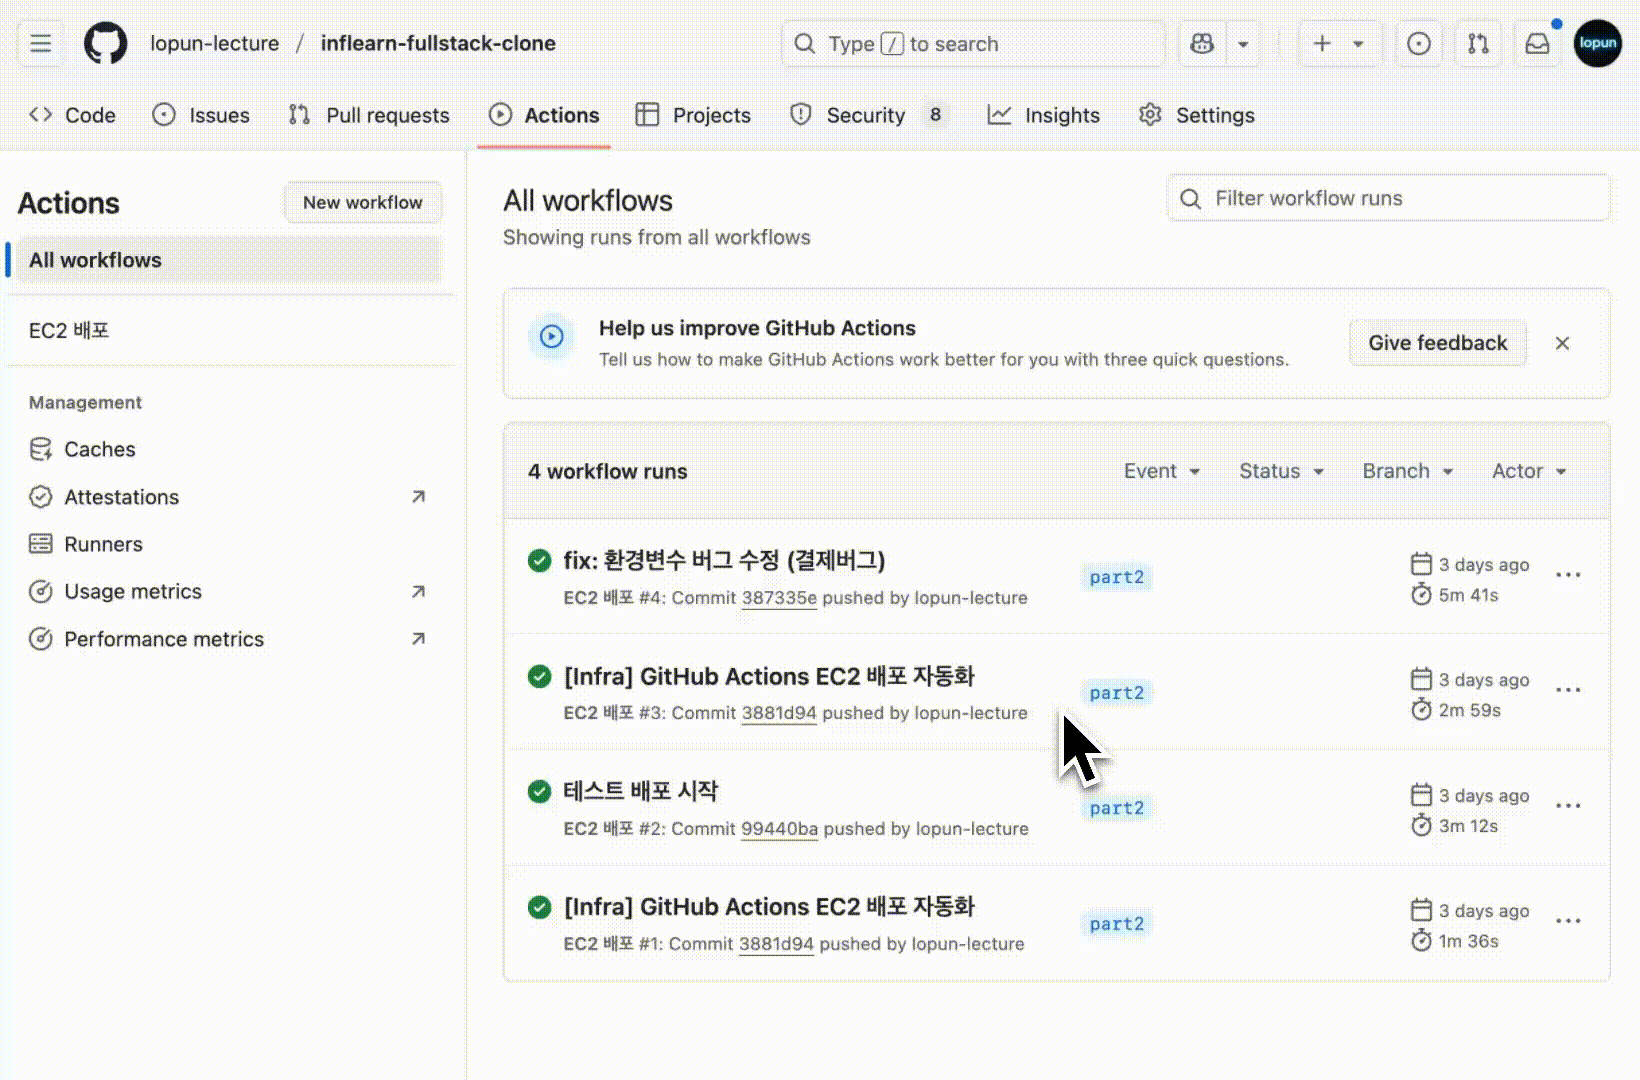Viewport: 1640px width, 1080px height.
Task: Click success check icon of '테스트 배포 시작'
Action: (539, 792)
